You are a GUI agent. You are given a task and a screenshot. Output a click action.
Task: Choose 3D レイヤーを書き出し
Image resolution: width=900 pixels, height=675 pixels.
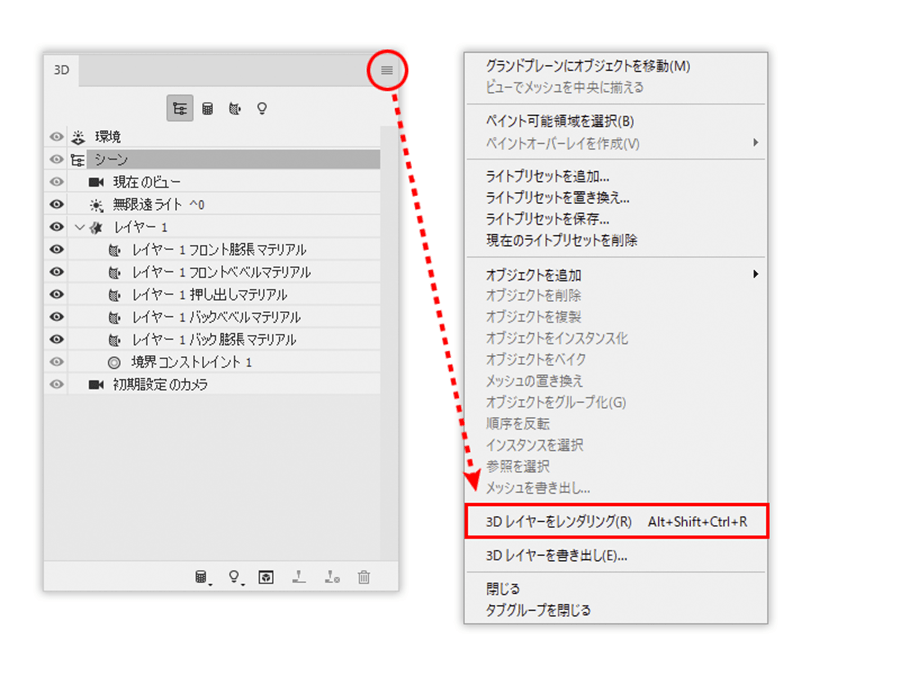[x=616, y=555]
